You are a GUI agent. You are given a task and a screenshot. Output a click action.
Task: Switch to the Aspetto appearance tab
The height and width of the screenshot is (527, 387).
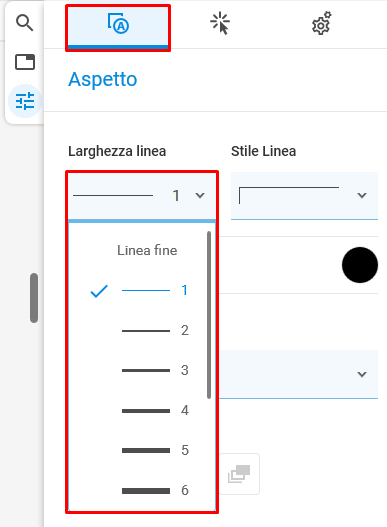point(118,27)
